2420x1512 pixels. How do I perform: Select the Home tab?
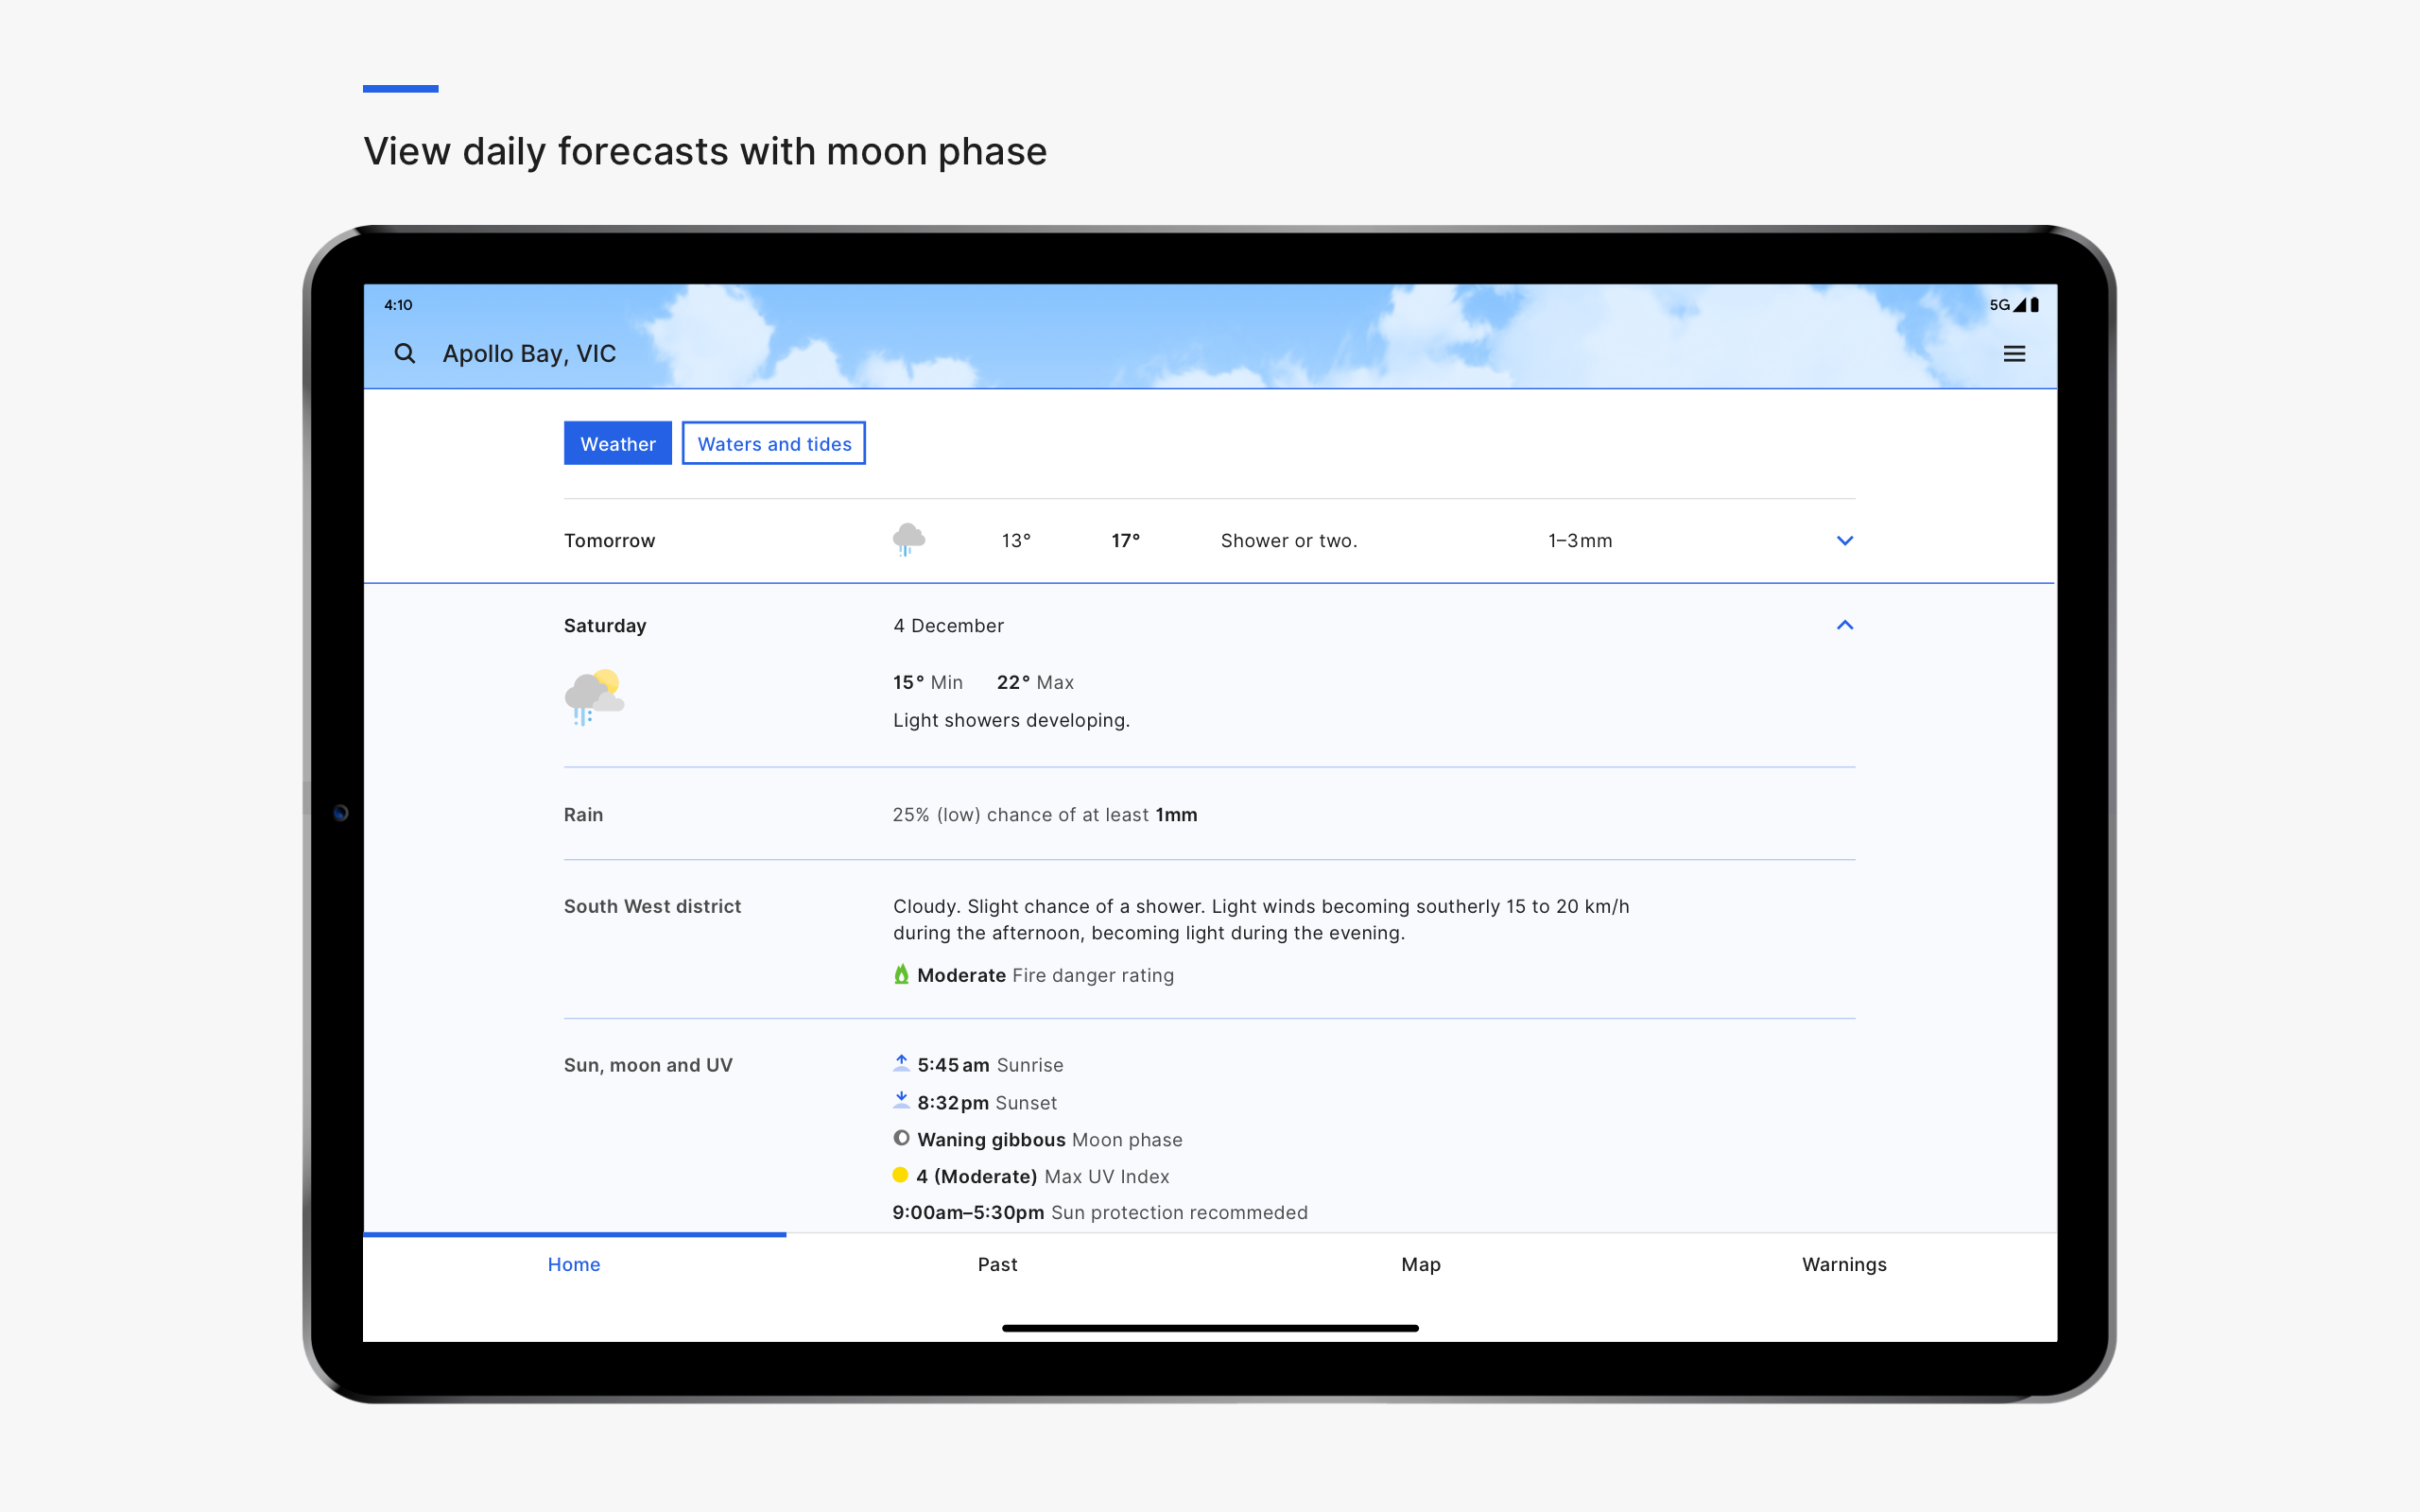(x=574, y=1264)
